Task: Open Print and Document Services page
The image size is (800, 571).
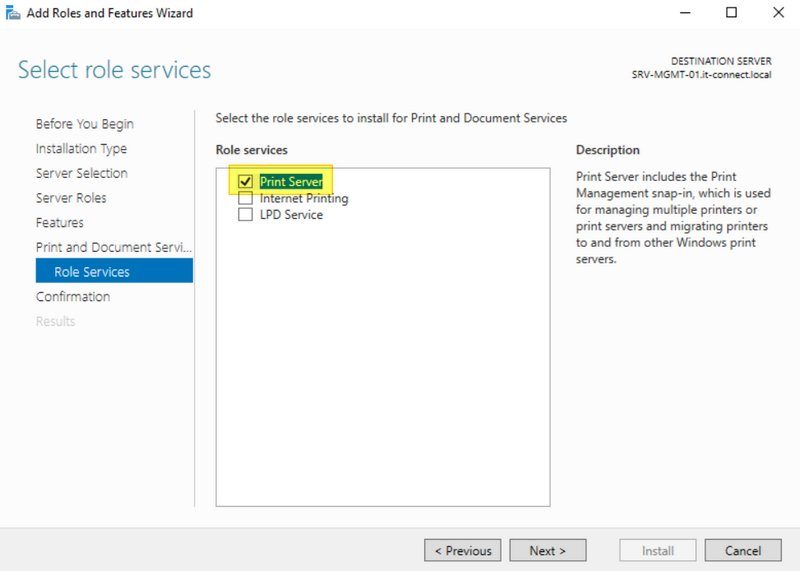Action: click(x=113, y=247)
